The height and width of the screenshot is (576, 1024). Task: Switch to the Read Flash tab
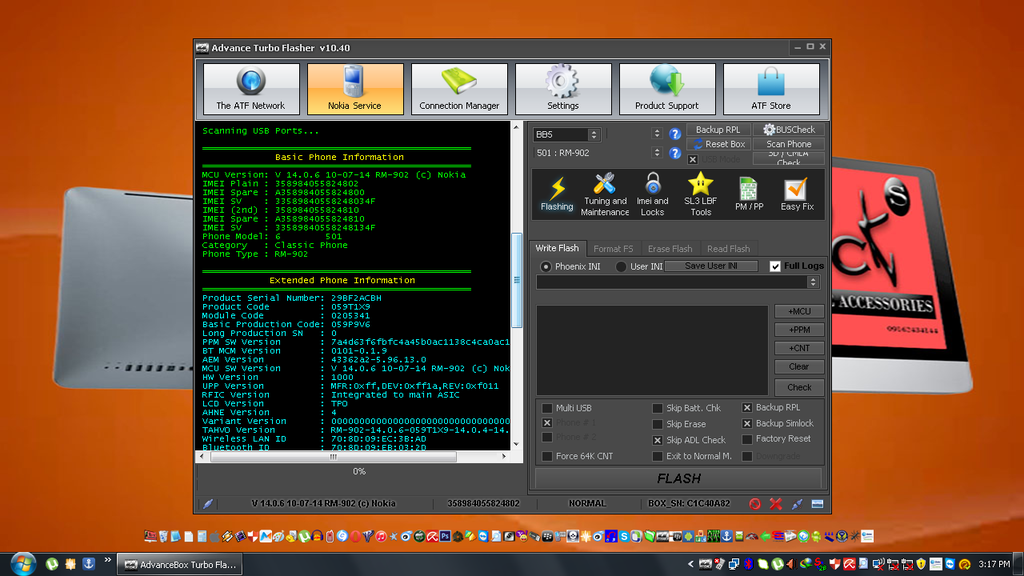coord(728,248)
